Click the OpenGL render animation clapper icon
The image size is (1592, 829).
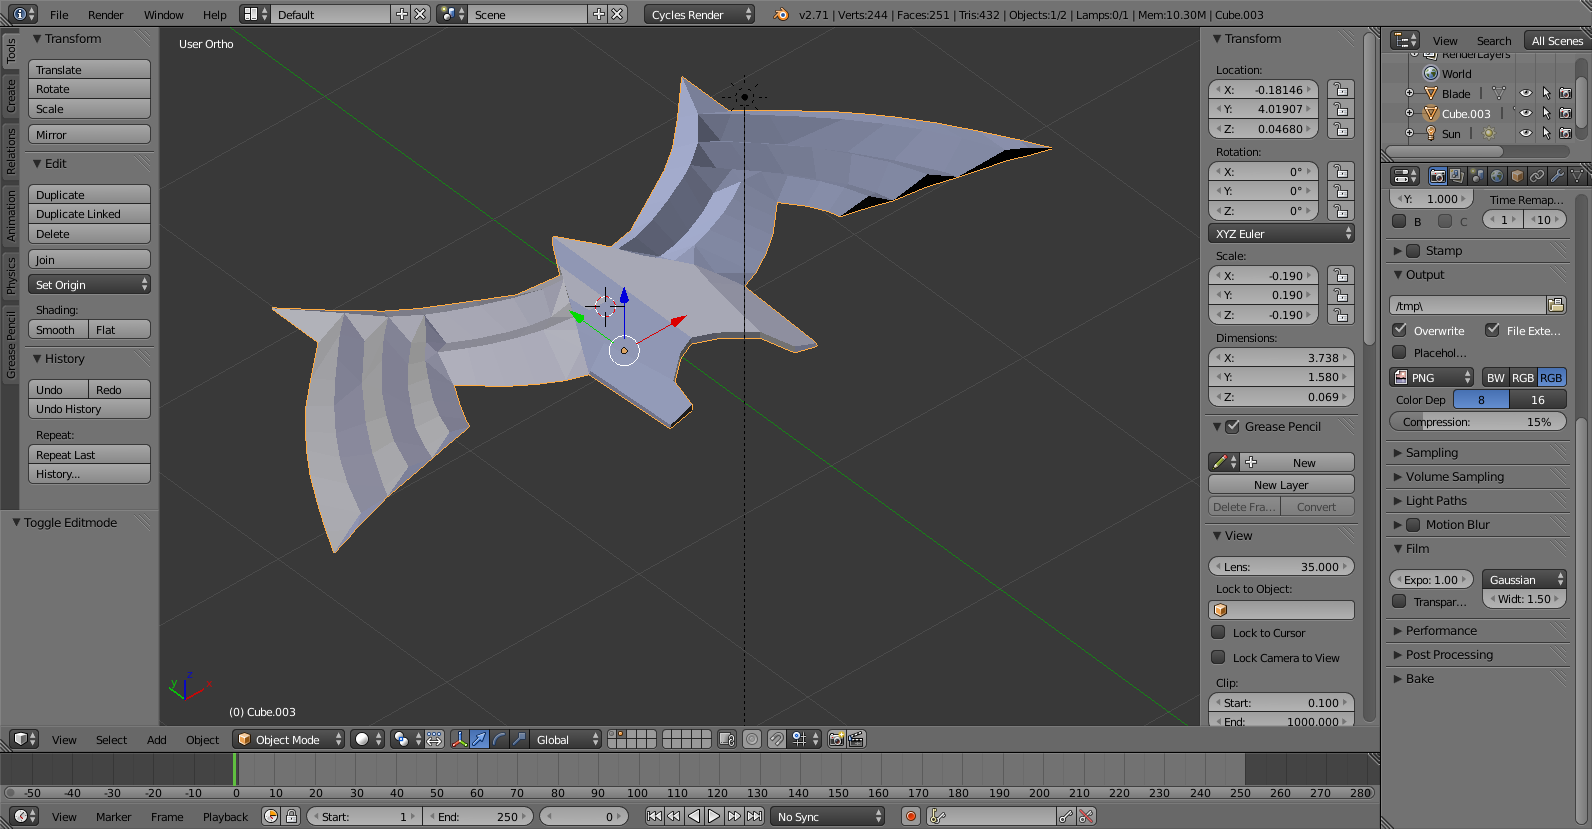coord(857,739)
